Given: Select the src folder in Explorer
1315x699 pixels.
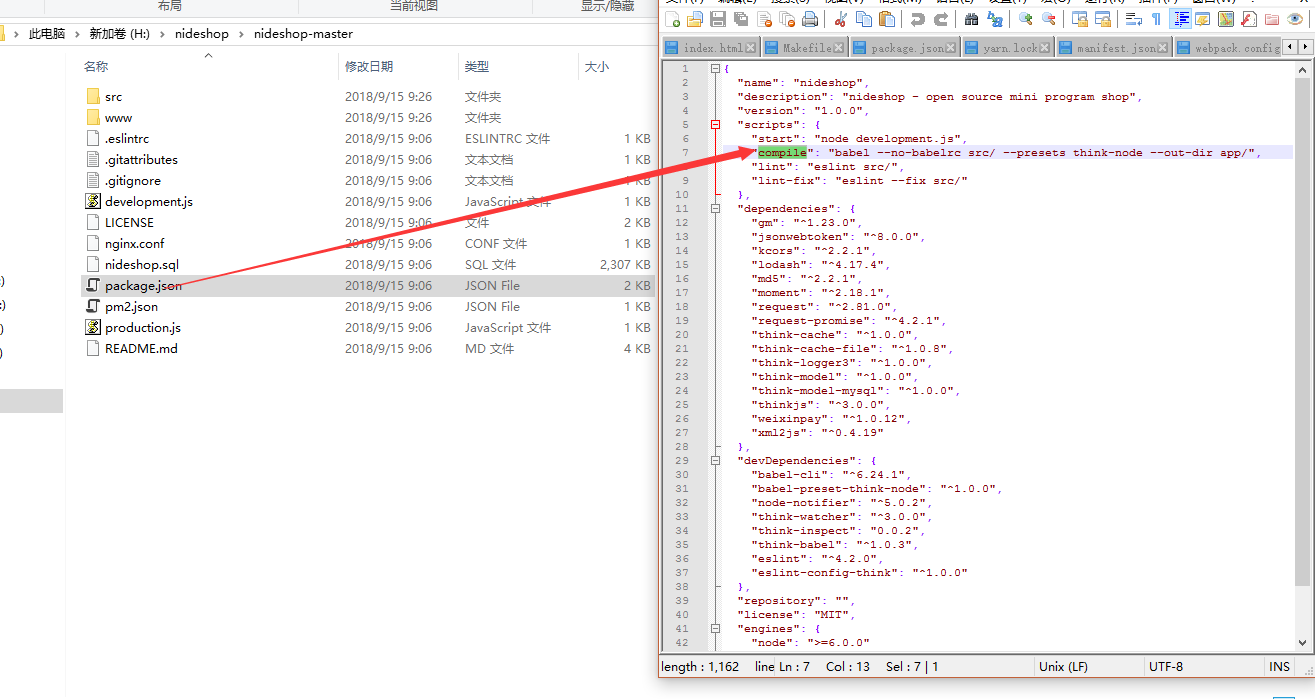Looking at the screenshot, I should (113, 97).
